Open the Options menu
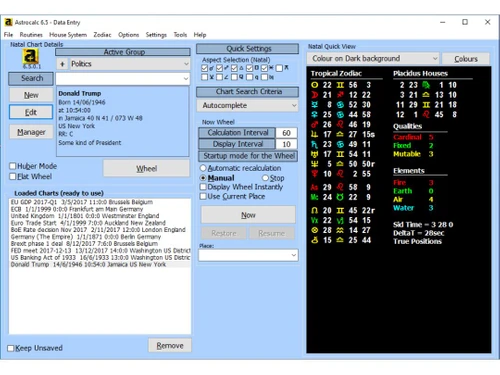The image size is (500, 375). pos(128,35)
